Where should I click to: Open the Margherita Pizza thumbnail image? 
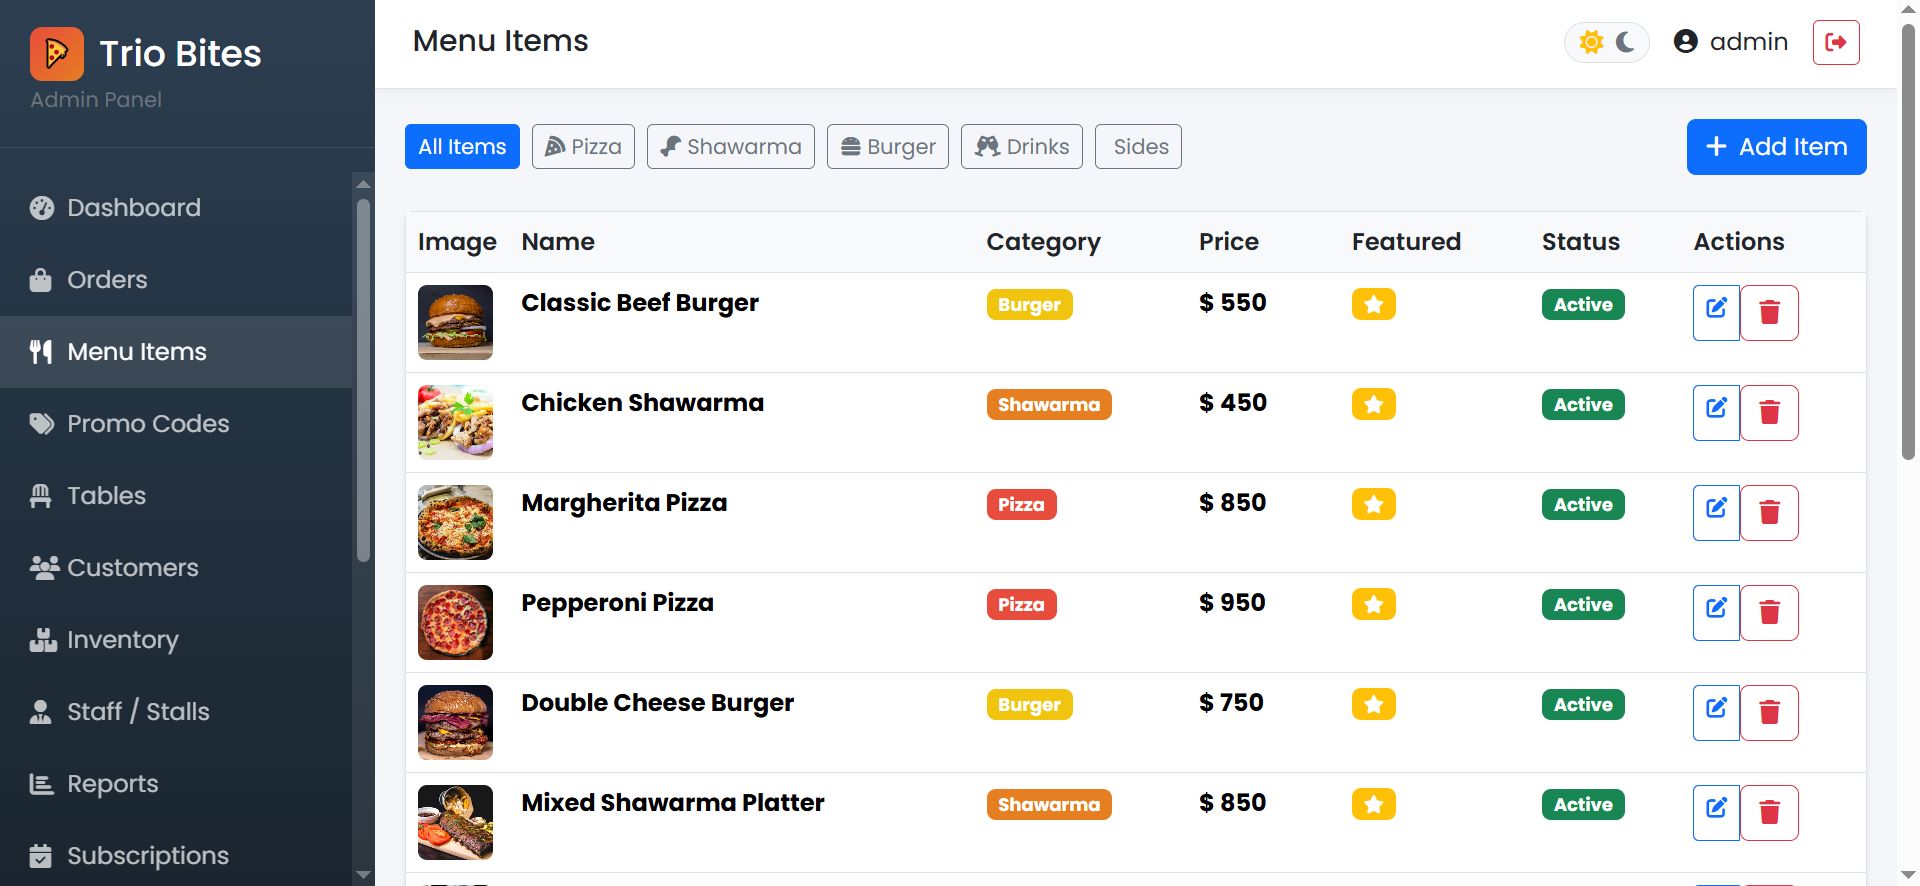coord(455,522)
